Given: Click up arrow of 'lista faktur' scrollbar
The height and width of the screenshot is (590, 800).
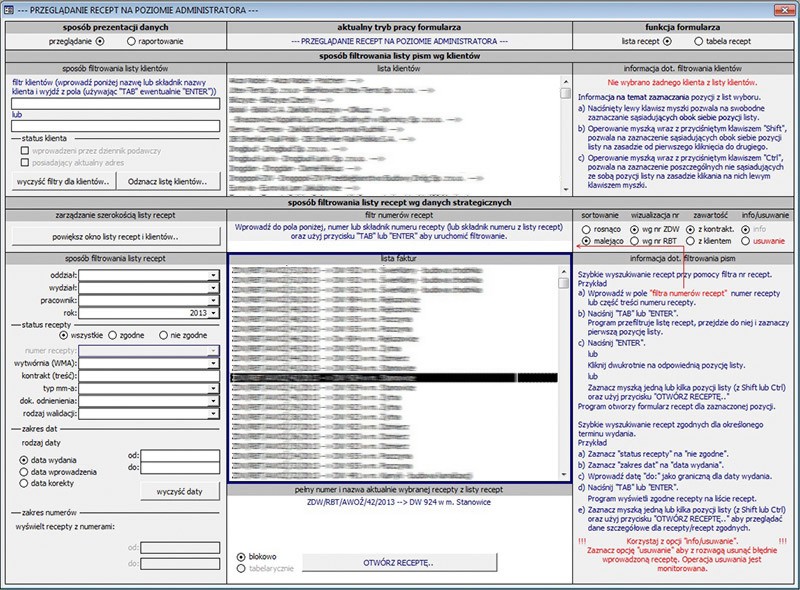Looking at the screenshot, I should coord(564,272).
